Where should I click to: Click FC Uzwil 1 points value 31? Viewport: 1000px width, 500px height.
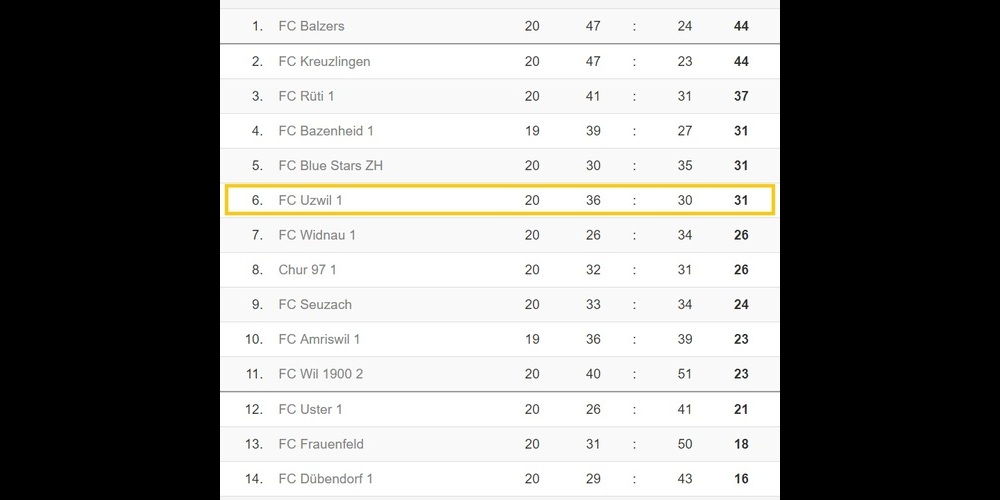(741, 200)
